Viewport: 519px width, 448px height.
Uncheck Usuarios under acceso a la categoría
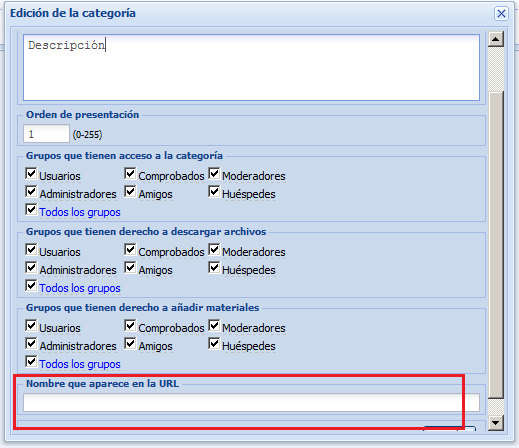(31, 173)
